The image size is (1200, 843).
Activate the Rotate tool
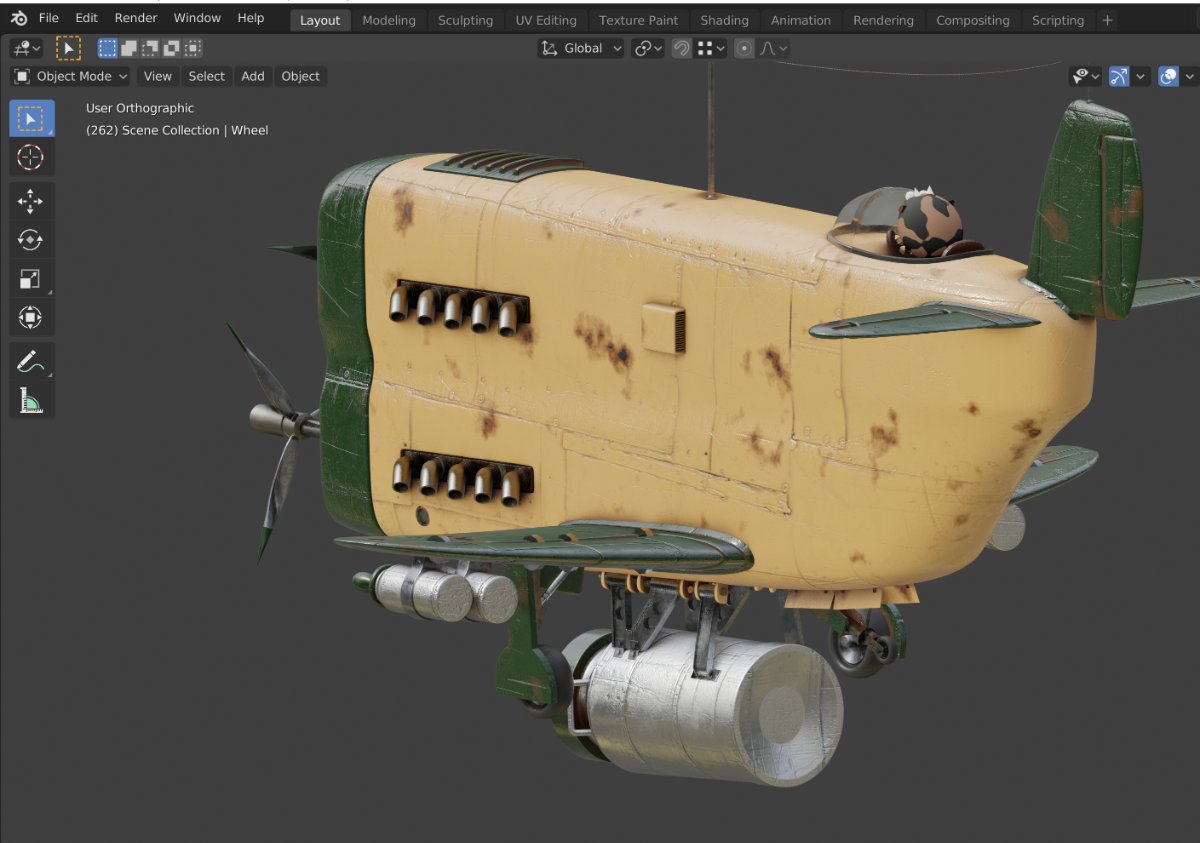point(30,240)
